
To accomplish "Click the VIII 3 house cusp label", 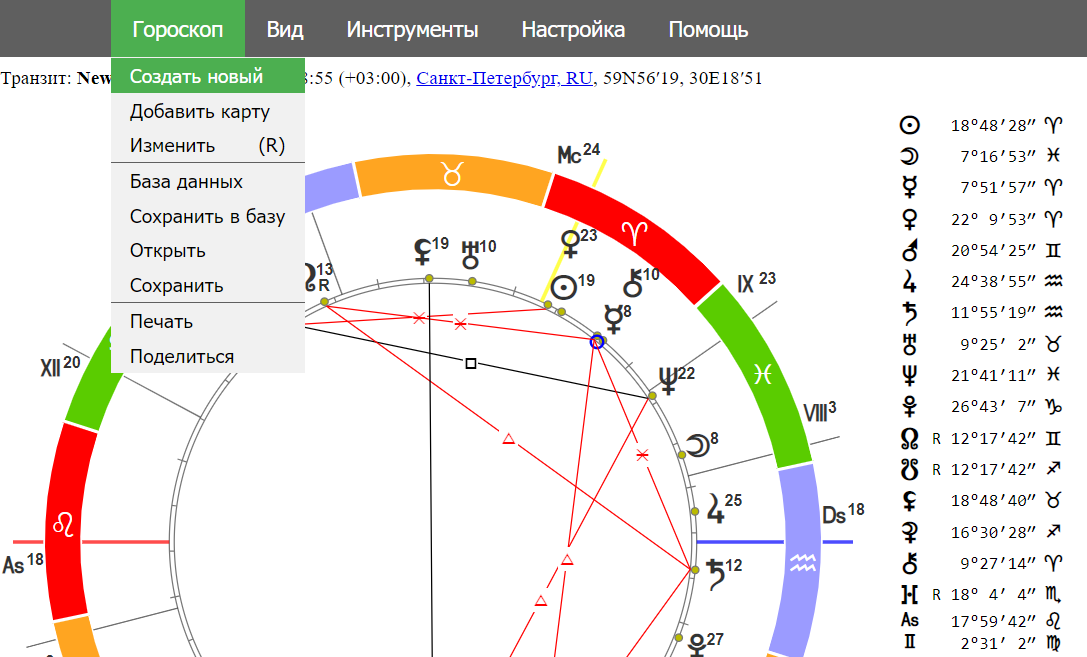I will click(x=819, y=411).
